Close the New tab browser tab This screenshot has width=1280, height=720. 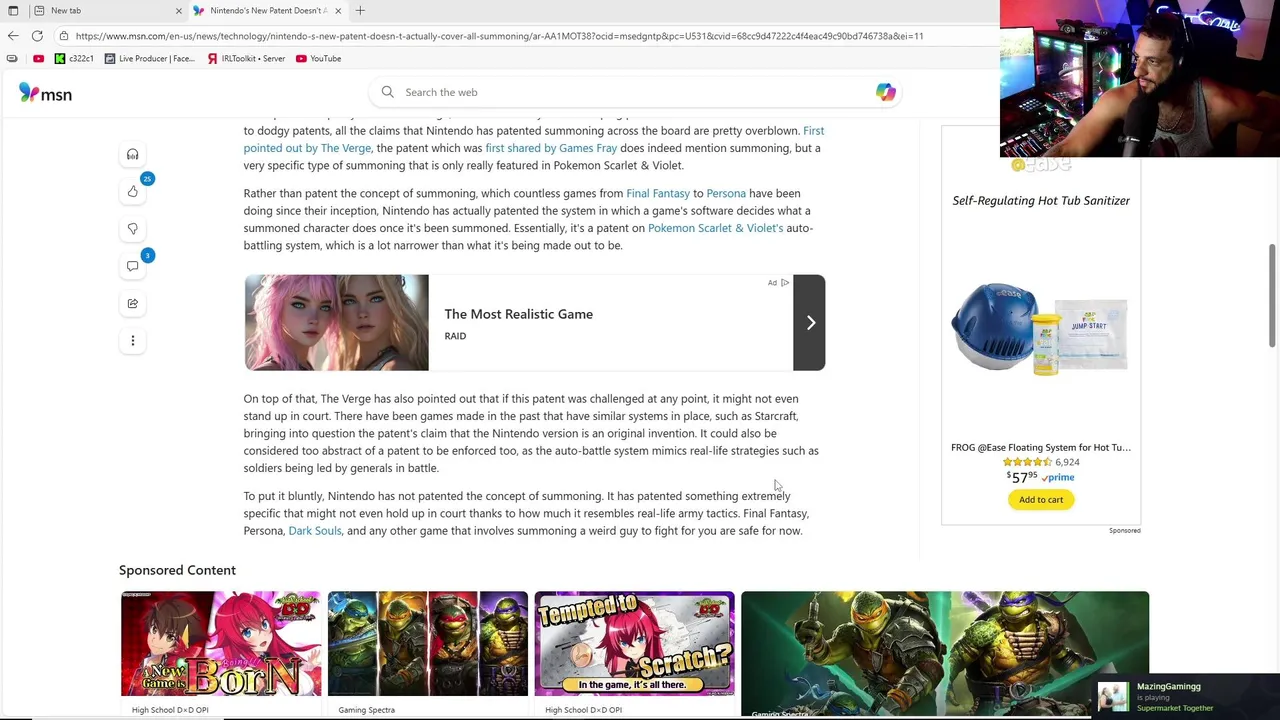click(x=179, y=11)
